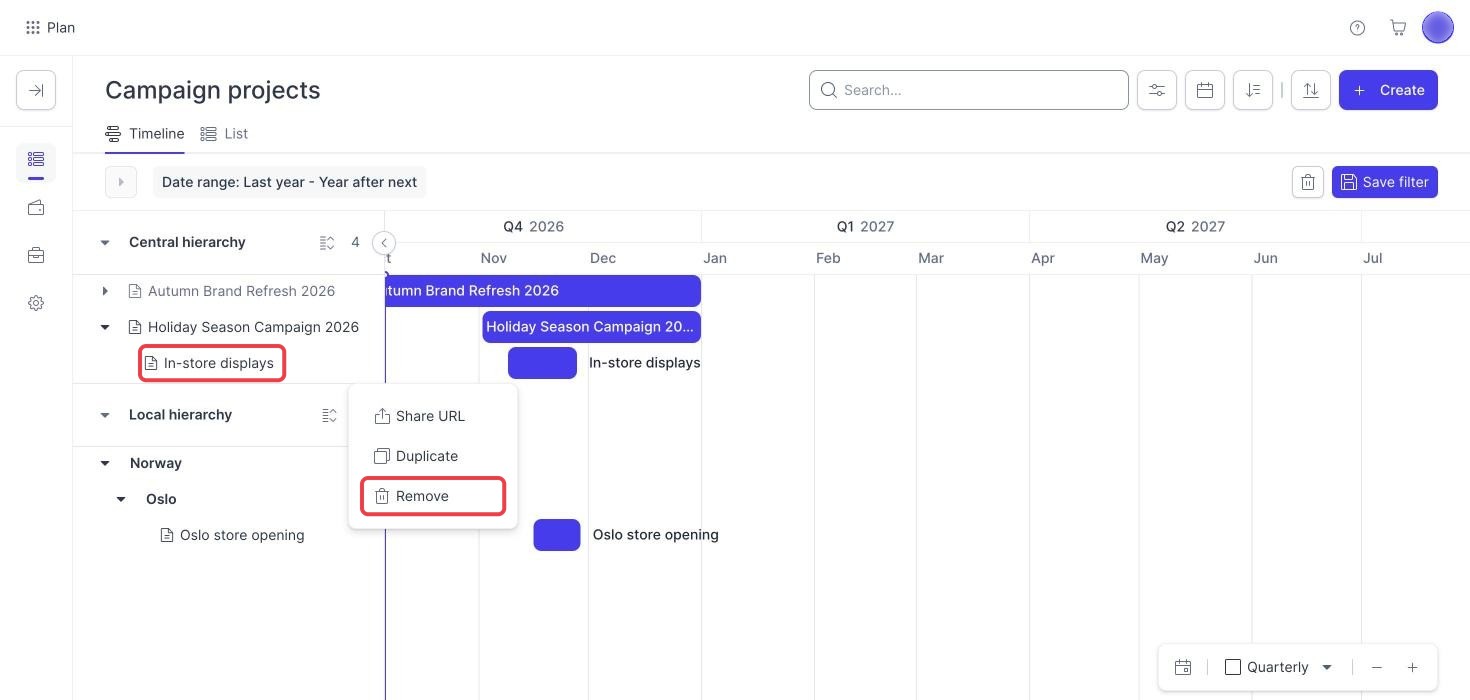Image resolution: width=1470 pixels, height=700 pixels.
Task: Click the In-store displays timeline label
Action: (644, 363)
